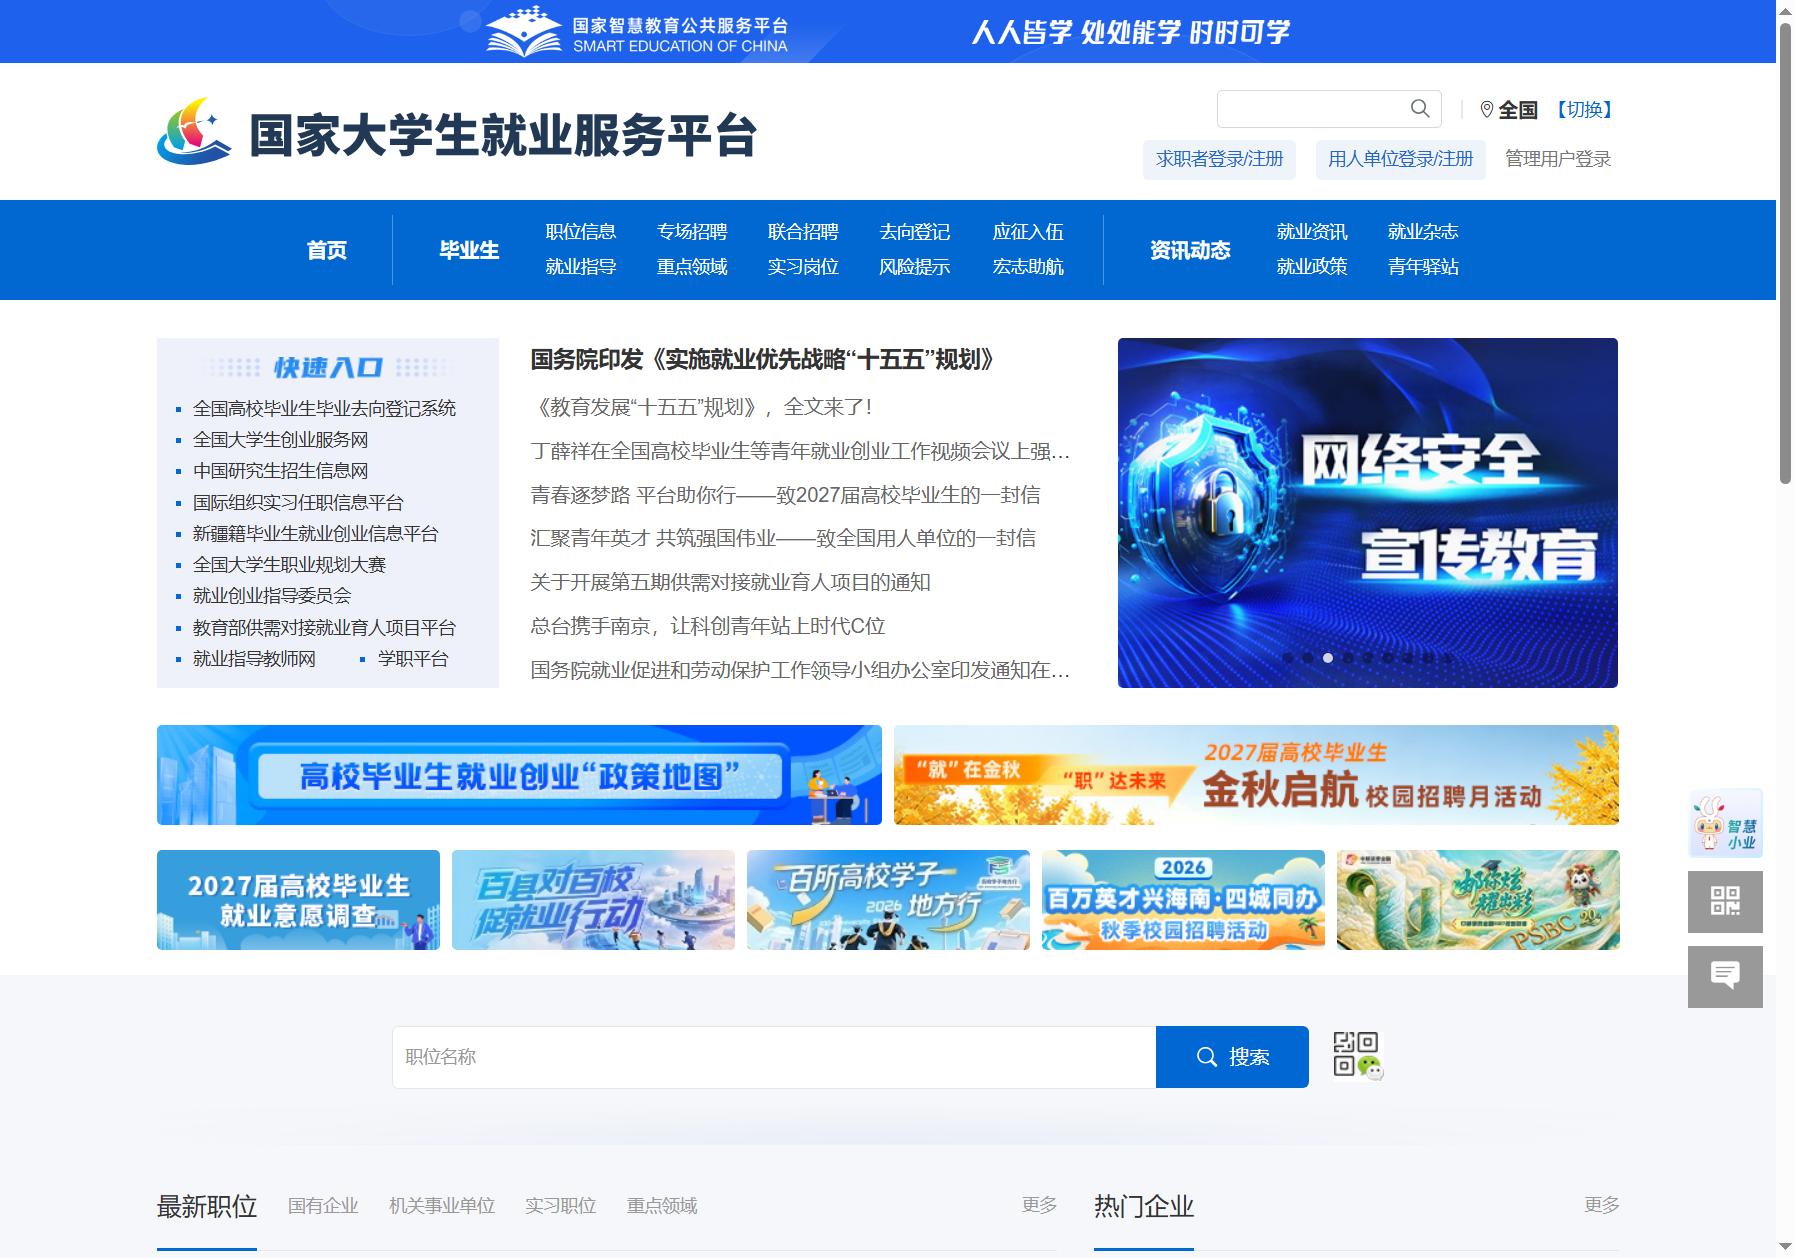This screenshot has height=1258, width=1795.
Task: Open the 政策地图 banner
Action: (519, 775)
